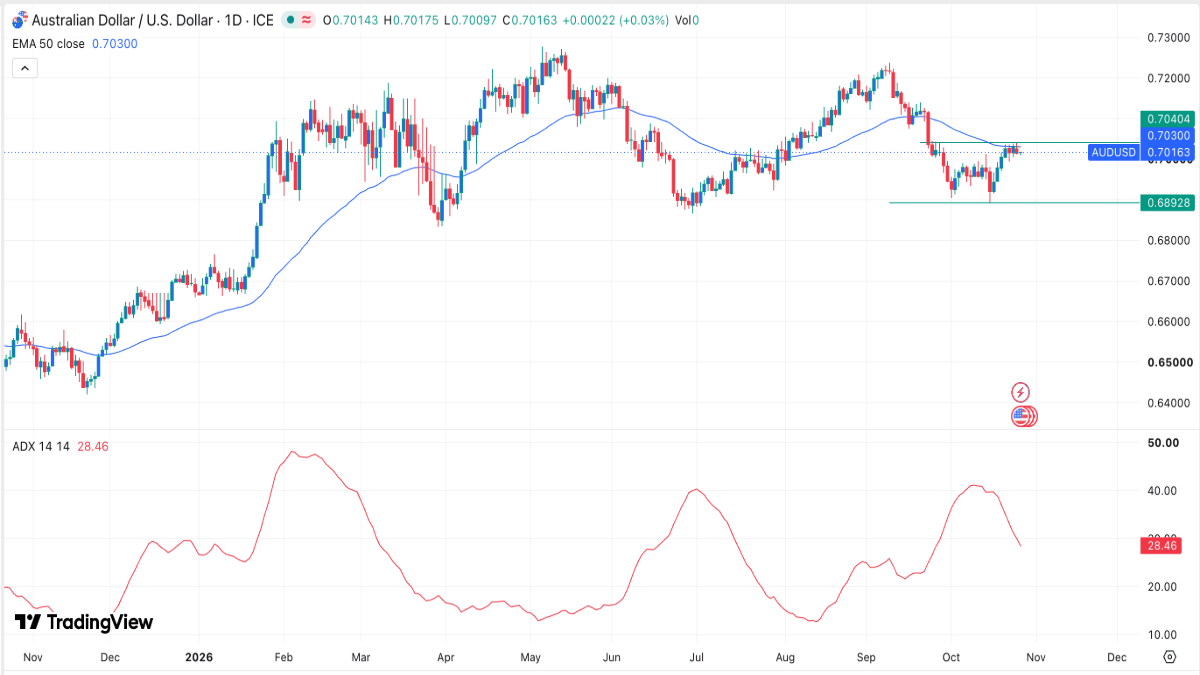Click the Dec label at the time axis end

click(1117, 657)
